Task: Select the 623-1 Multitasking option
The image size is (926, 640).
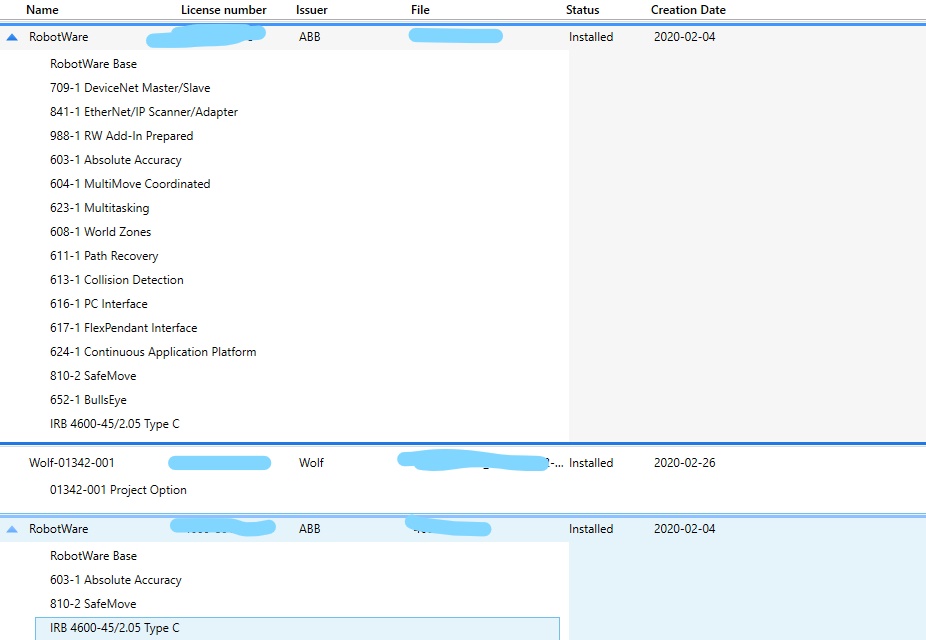Action: click(x=99, y=208)
